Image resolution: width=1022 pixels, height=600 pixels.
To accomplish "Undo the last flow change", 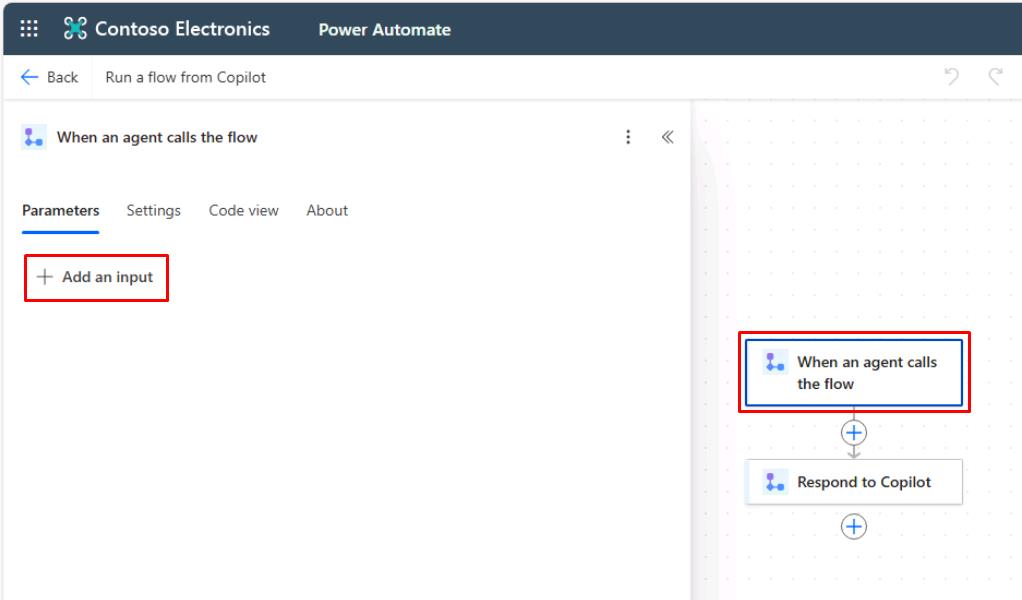I will [x=952, y=77].
